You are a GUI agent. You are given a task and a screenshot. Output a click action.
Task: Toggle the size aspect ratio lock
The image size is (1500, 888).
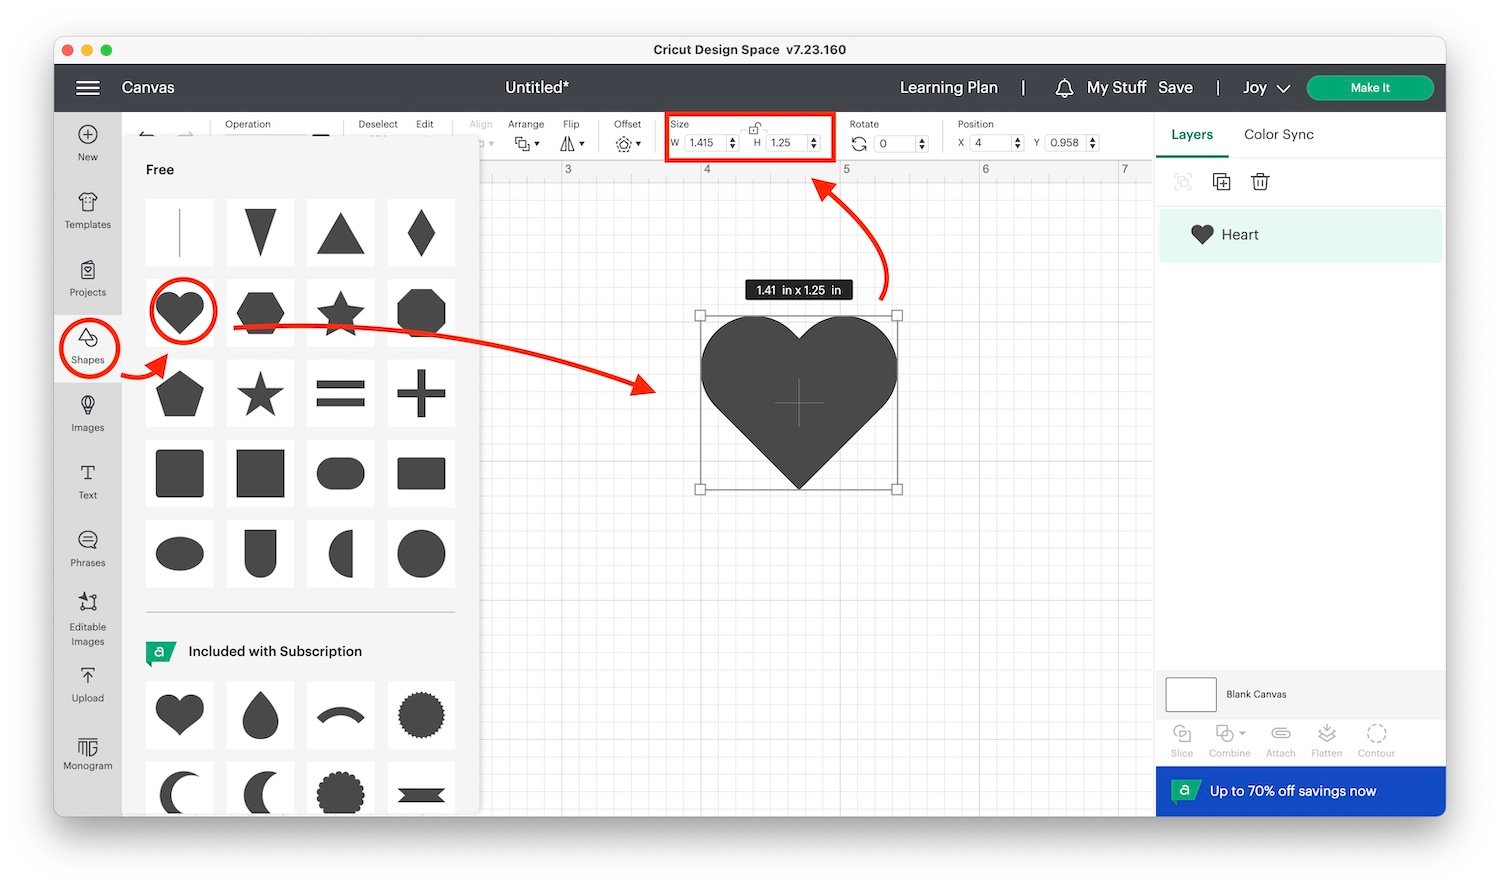tap(755, 128)
